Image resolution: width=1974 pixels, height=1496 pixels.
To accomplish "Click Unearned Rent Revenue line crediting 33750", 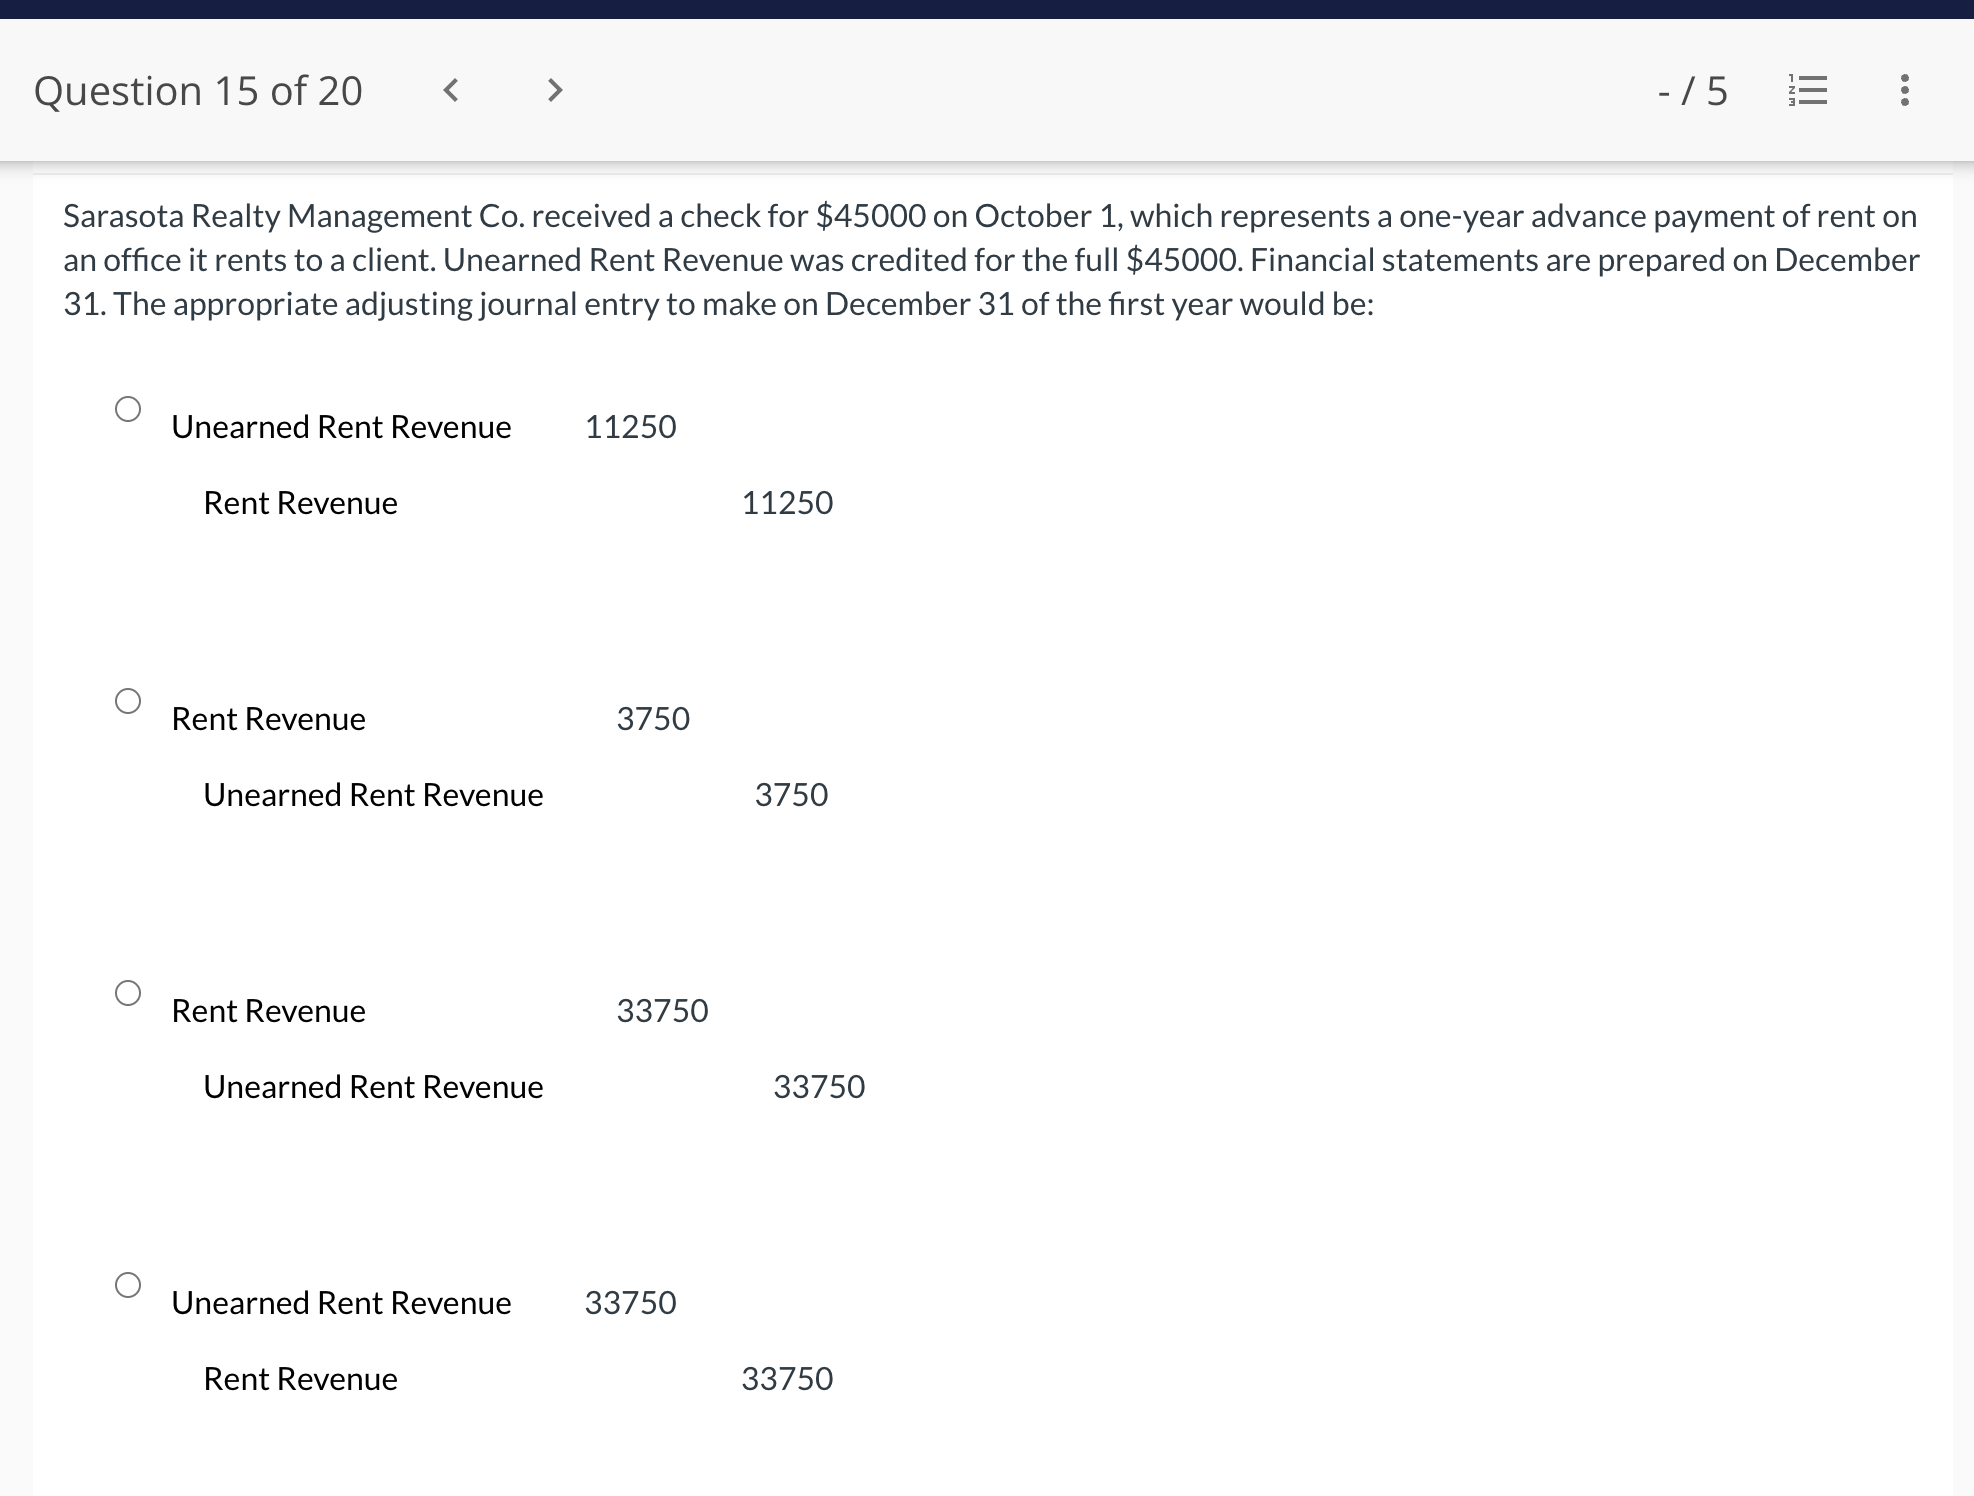I will pyautogui.click(x=373, y=1087).
